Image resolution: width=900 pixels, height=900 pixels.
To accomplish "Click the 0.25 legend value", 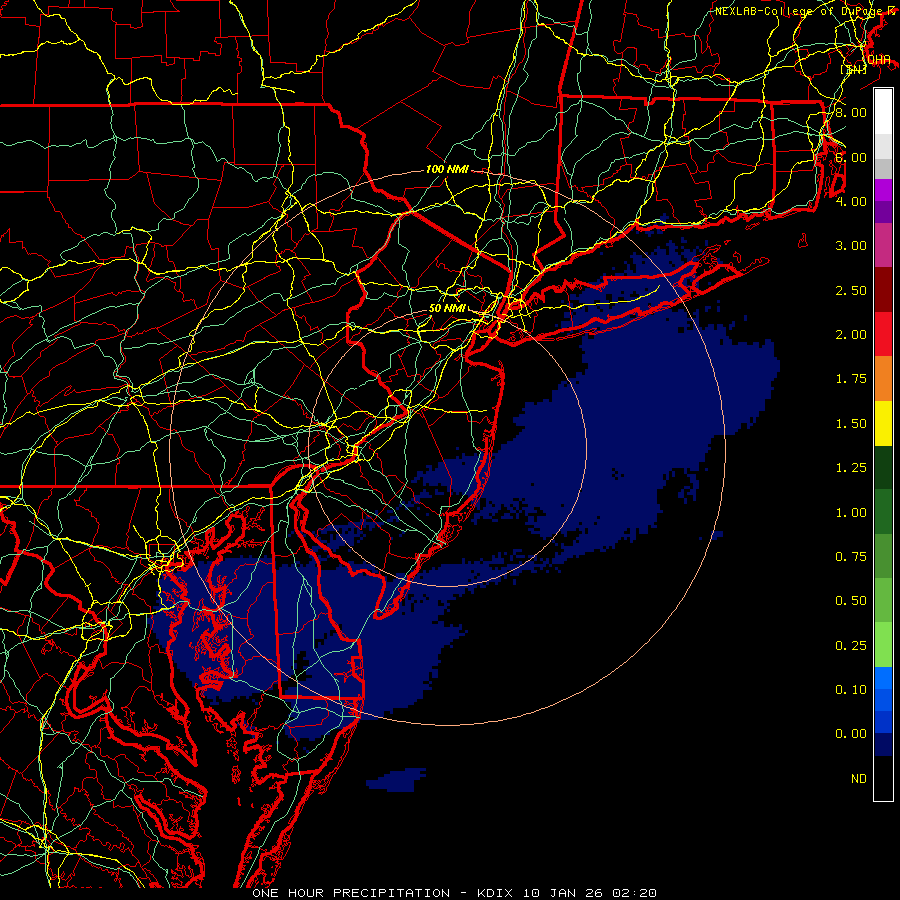I will coord(851,646).
